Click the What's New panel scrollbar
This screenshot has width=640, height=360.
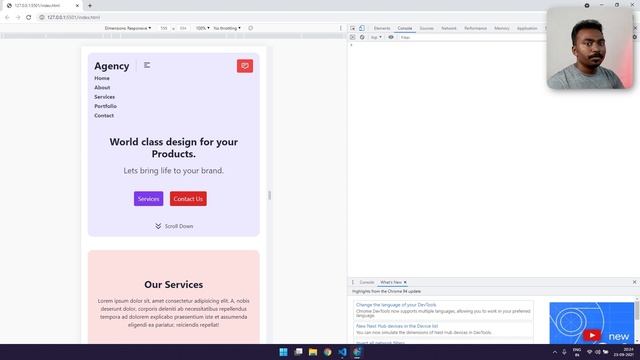[637, 311]
